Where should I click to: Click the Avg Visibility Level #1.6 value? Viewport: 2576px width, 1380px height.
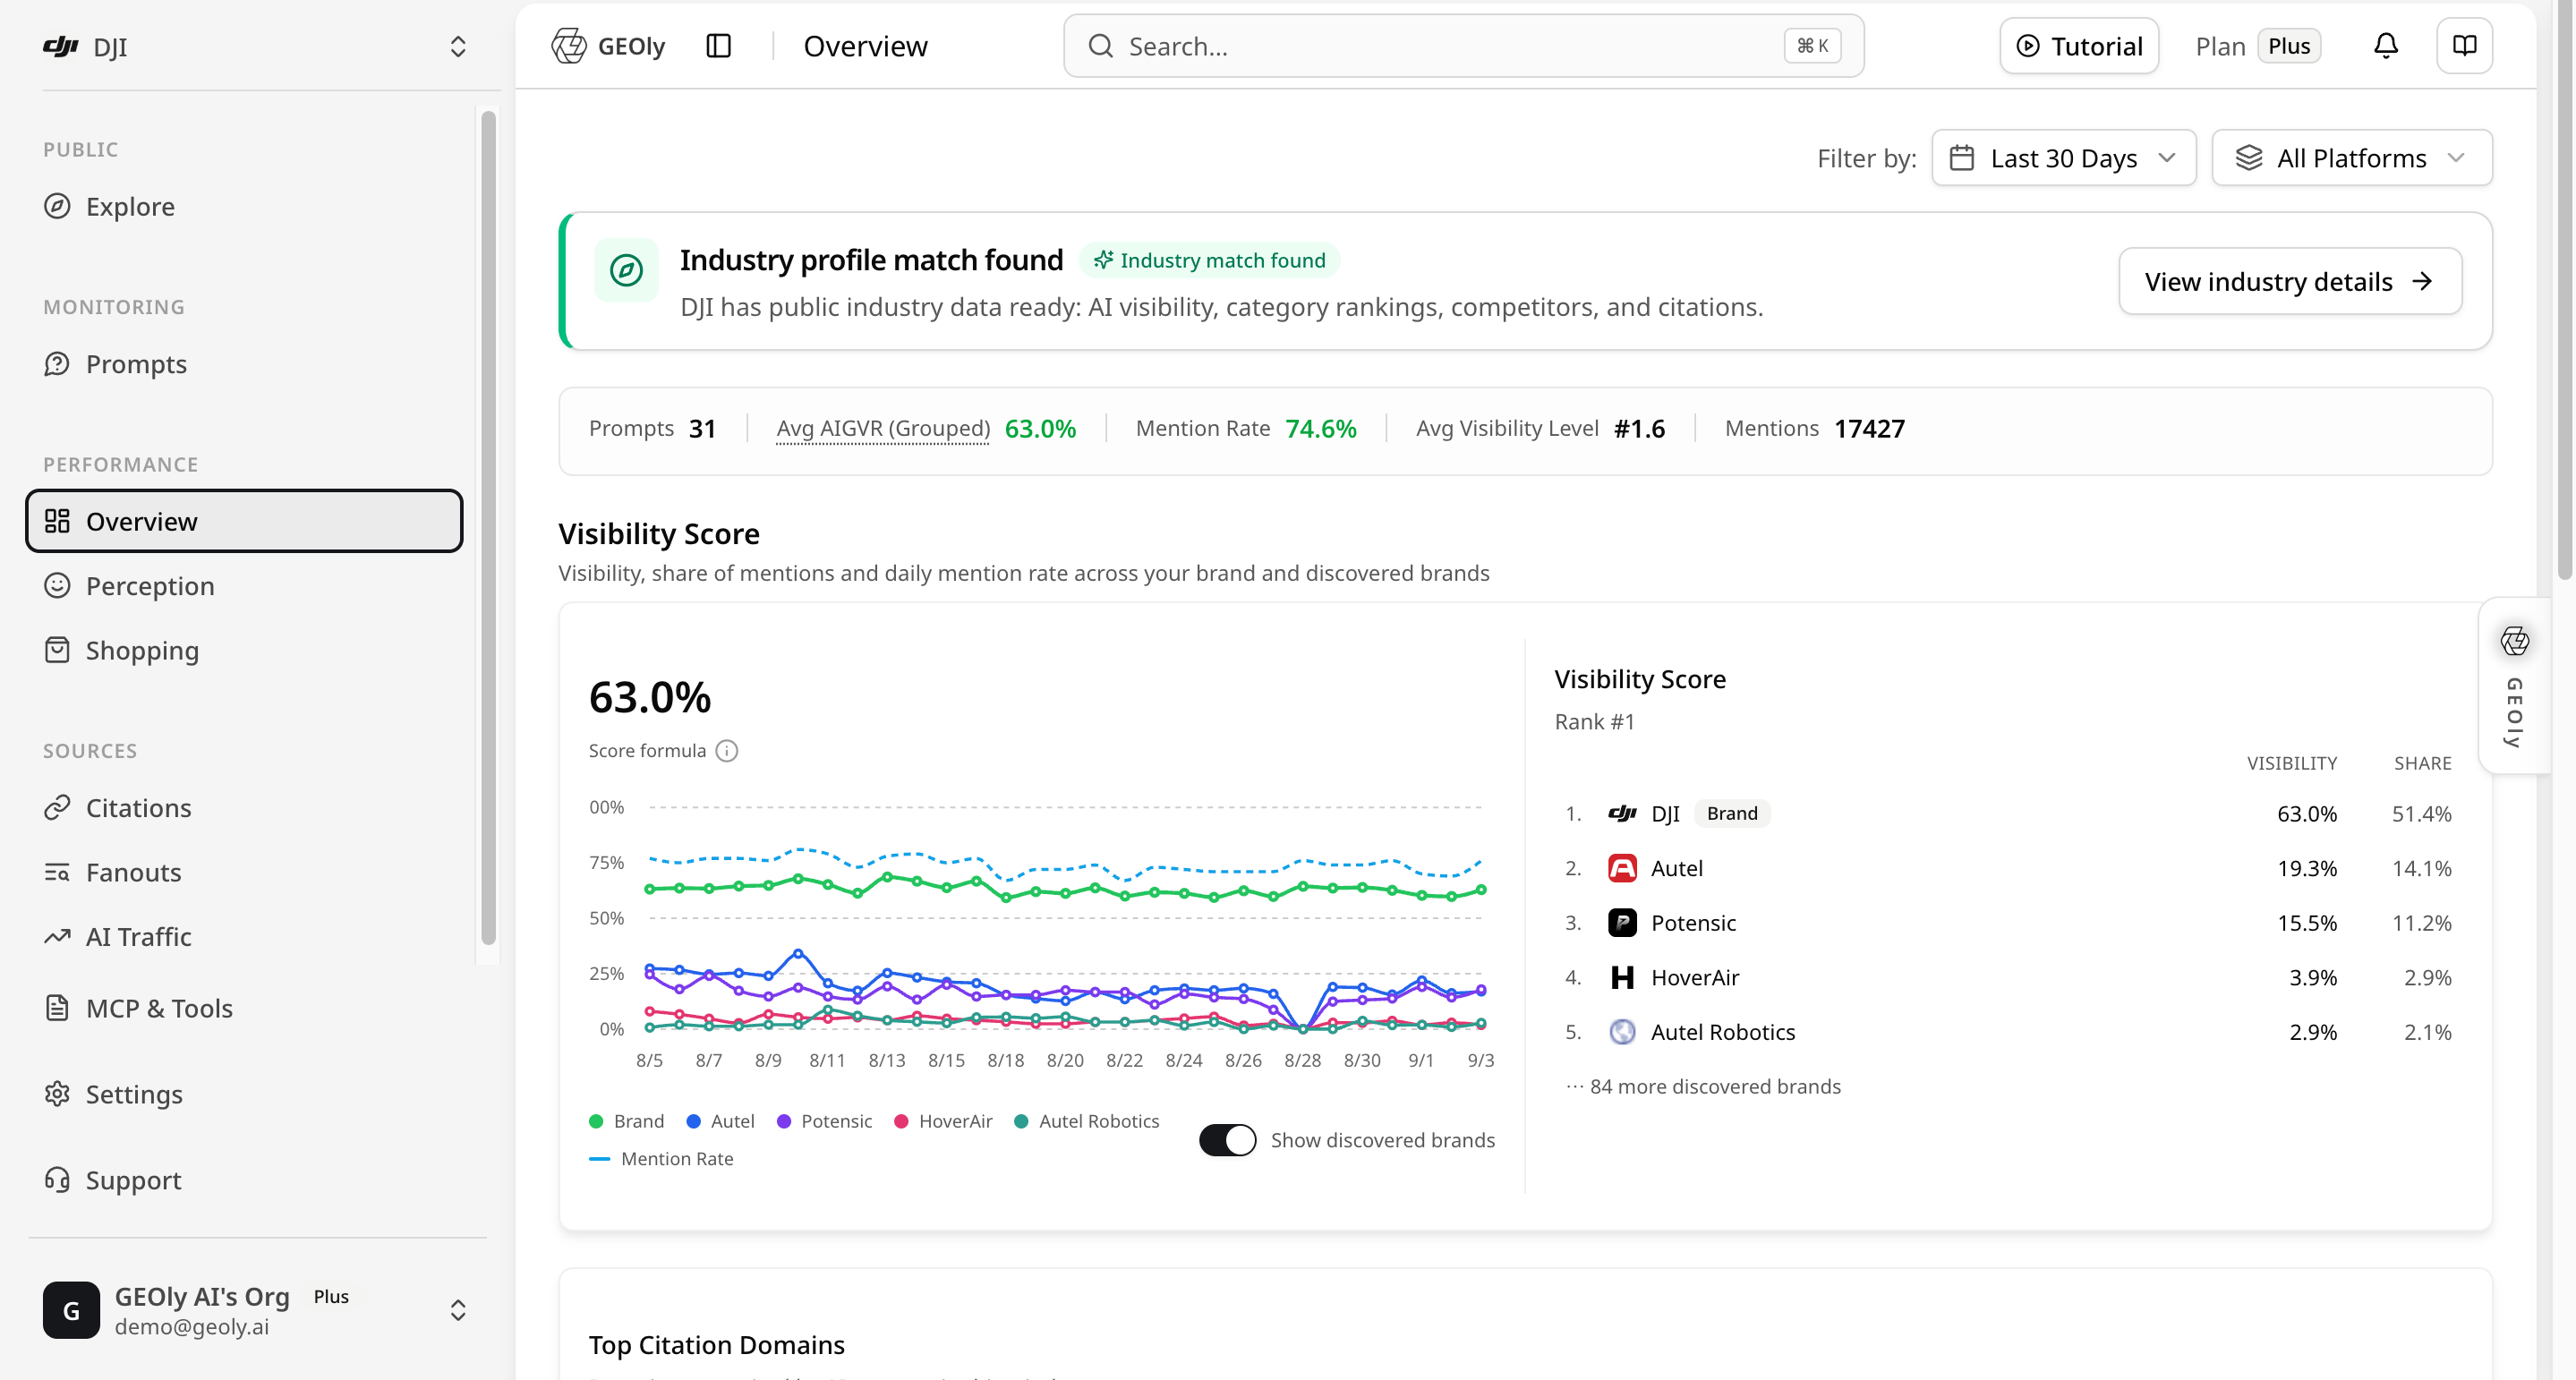[1639, 428]
